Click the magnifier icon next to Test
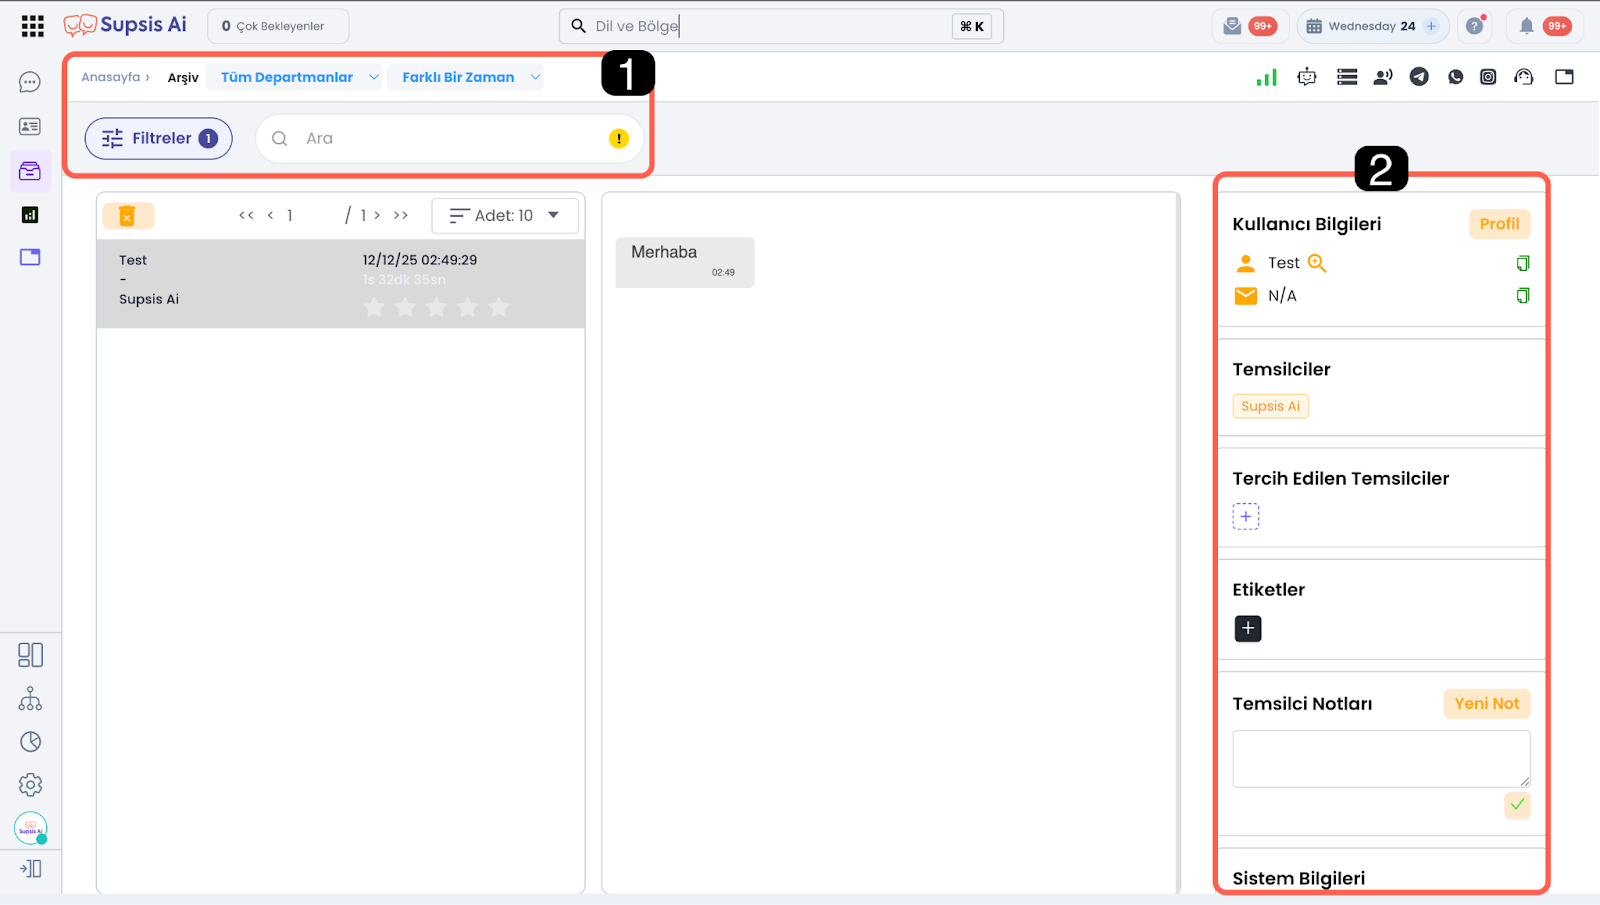Screen dimensions: 1600x905 (1317, 263)
